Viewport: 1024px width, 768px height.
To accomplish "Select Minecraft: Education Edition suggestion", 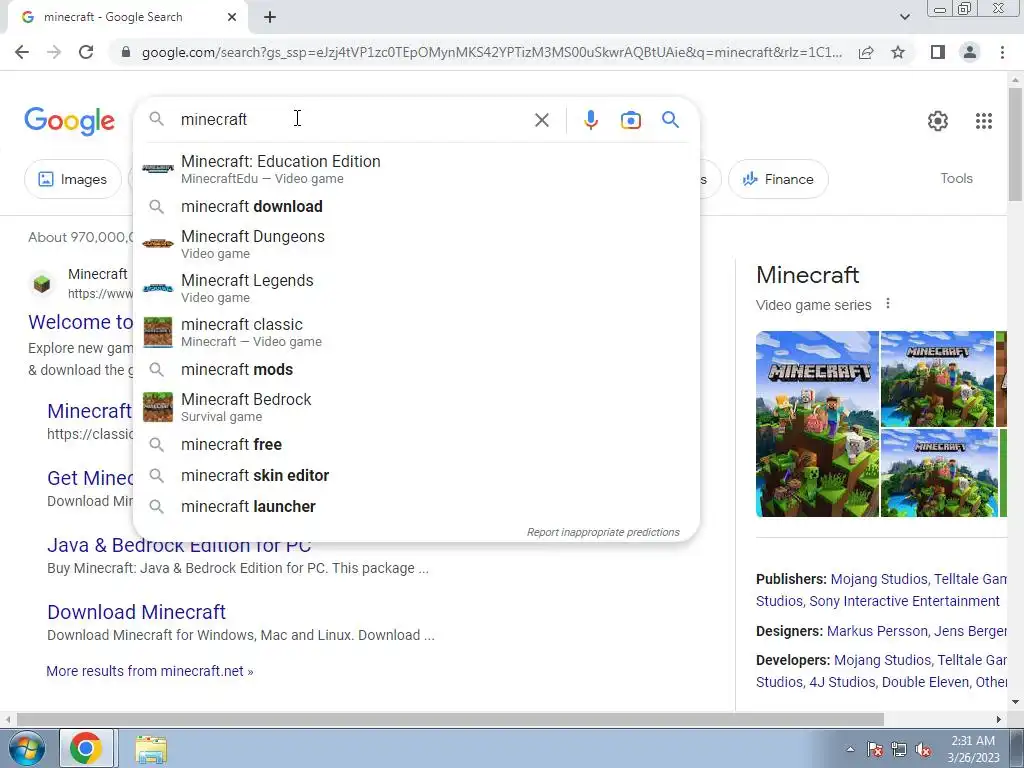I will 416,169.
